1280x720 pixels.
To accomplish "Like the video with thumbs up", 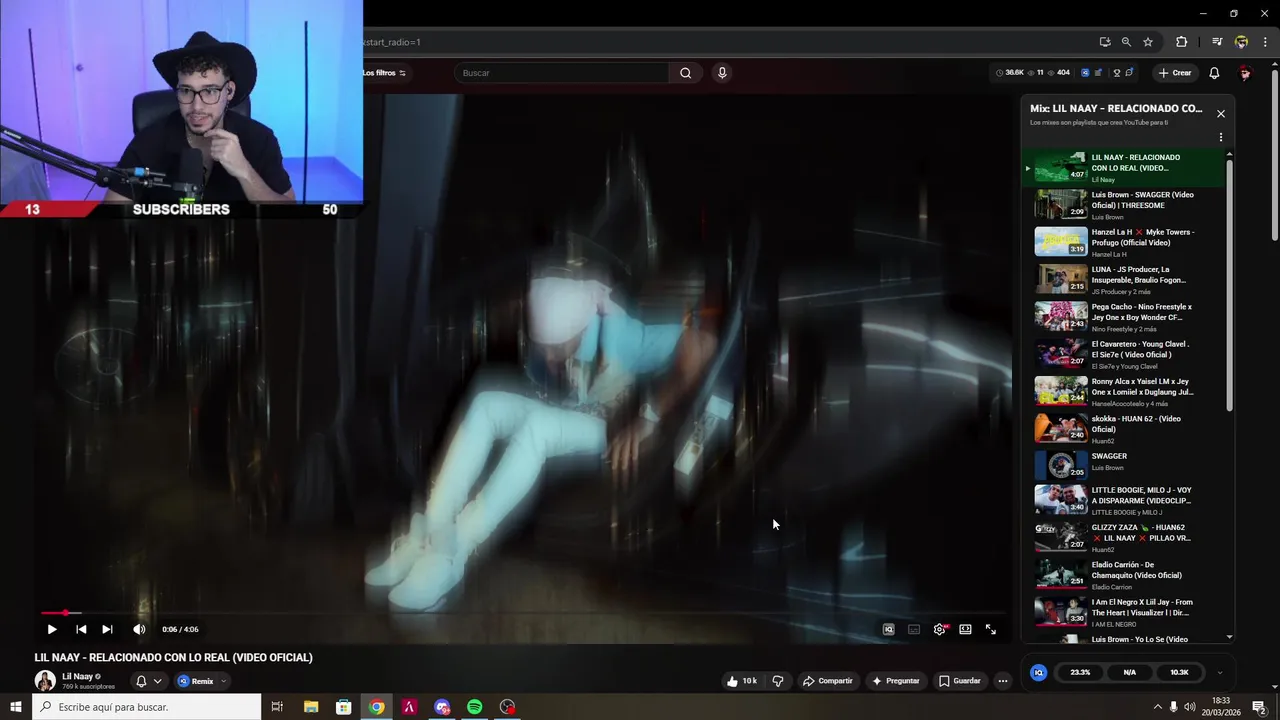I will 741,681.
